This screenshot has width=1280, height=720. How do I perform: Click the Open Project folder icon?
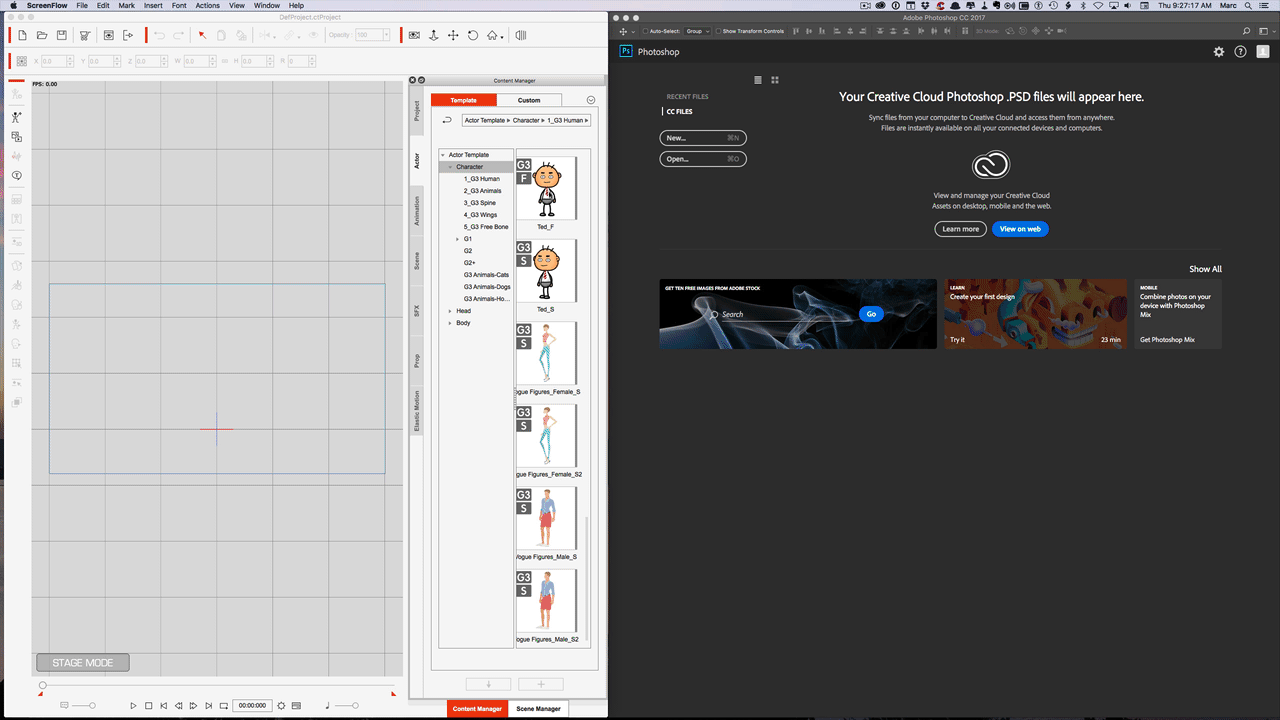pyautogui.click(x=42, y=36)
